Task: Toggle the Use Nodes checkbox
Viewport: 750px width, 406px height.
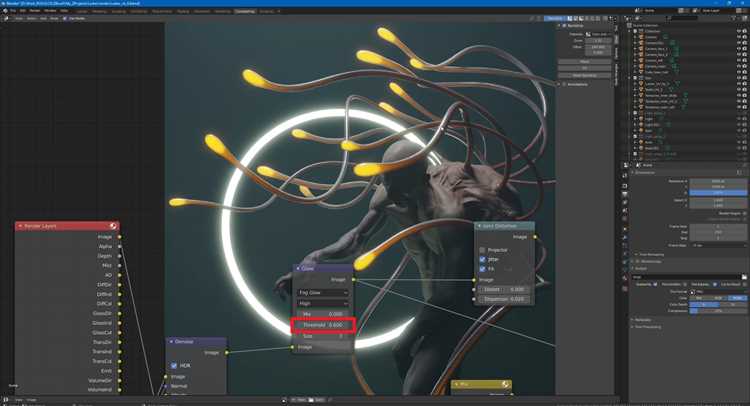Action: pyautogui.click(x=65, y=18)
